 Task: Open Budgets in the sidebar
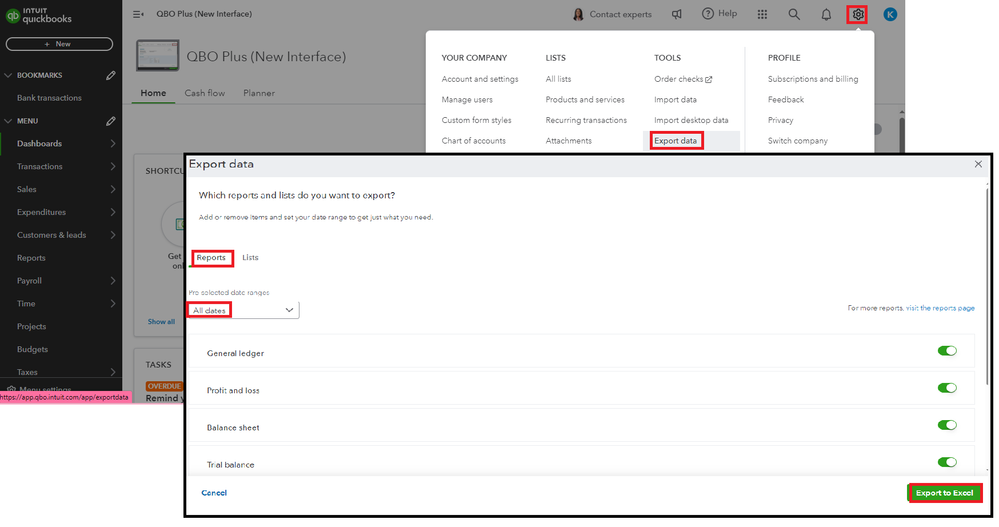click(32, 350)
